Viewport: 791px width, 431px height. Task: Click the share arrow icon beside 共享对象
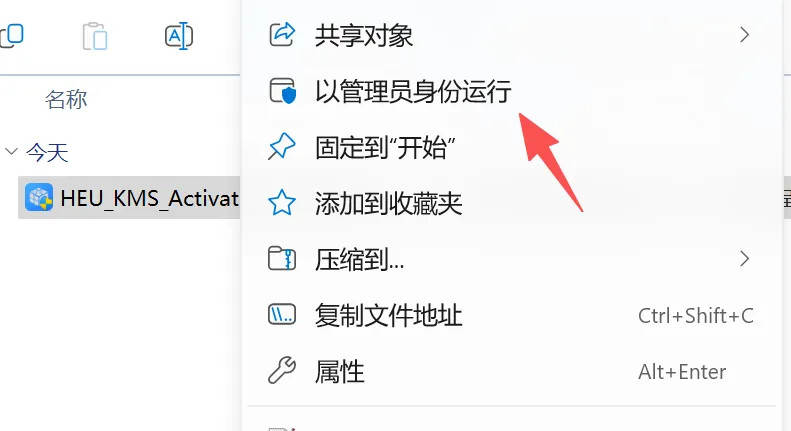click(281, 34)
